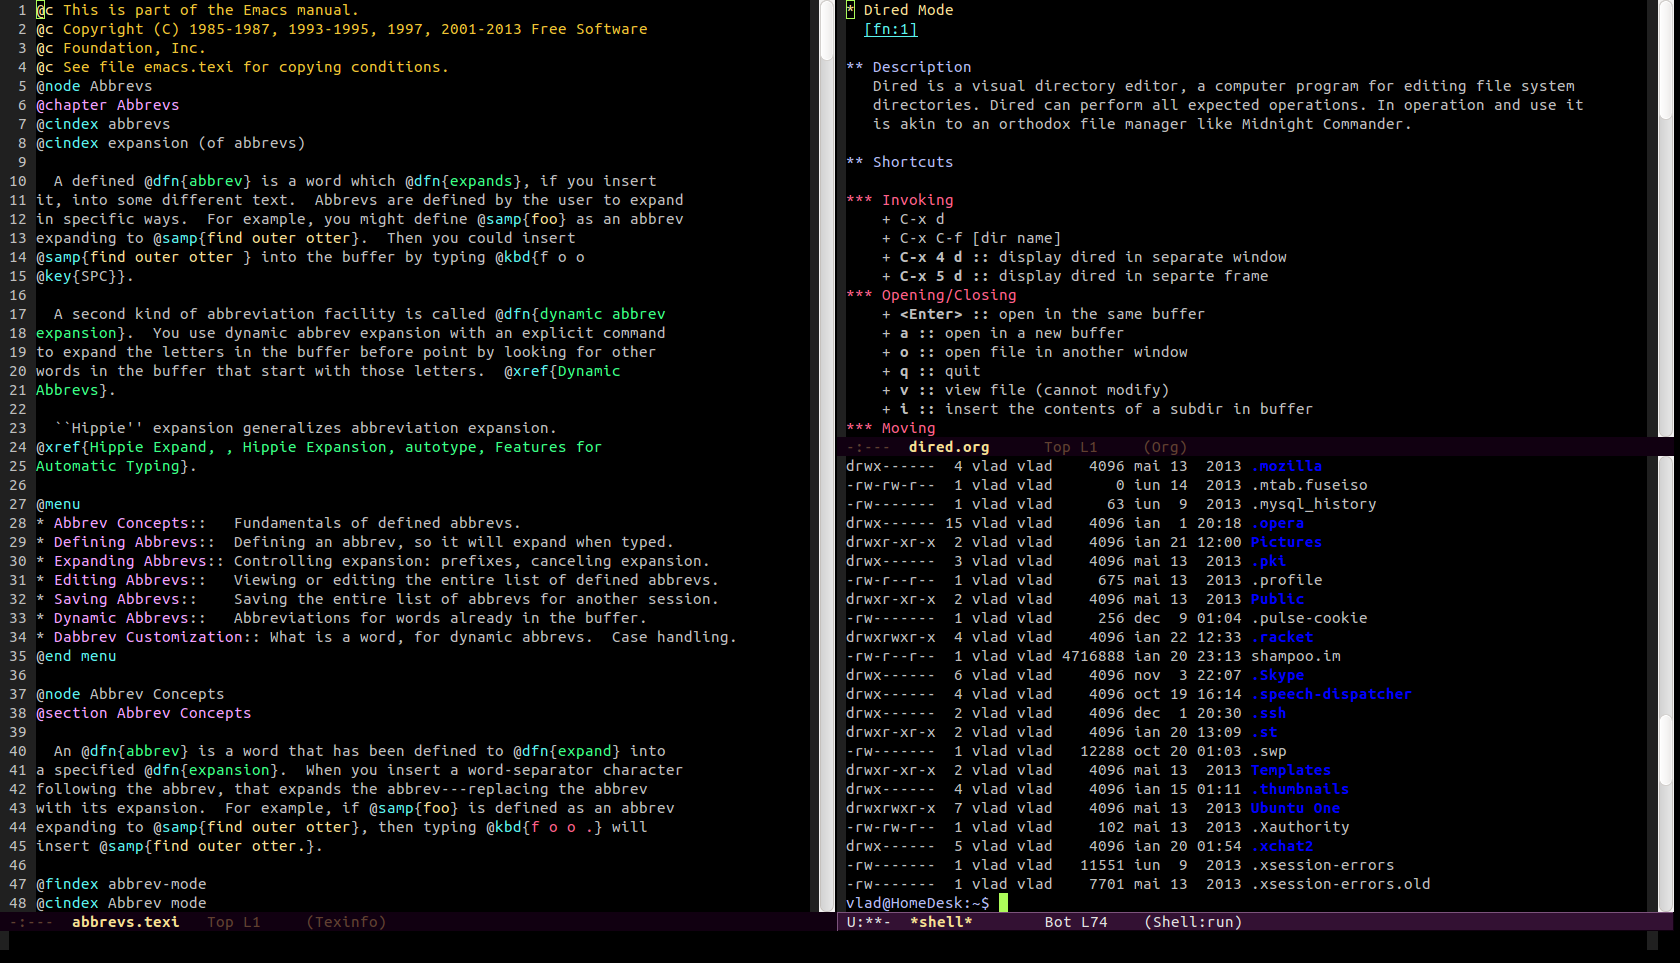Image resolution: width=1680 pixels, height=963 pixels.
Task: Click the '@chapter Abbrevs' line
Action: pyautogui.click(x=108, y=105)
